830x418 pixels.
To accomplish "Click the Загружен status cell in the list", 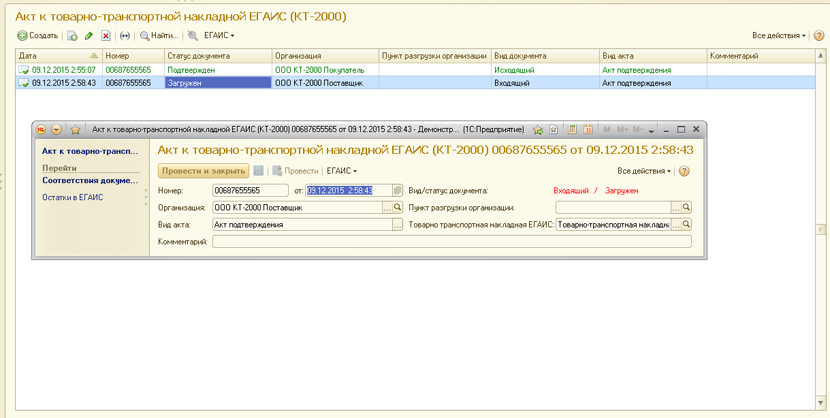I will pos(218,83).
